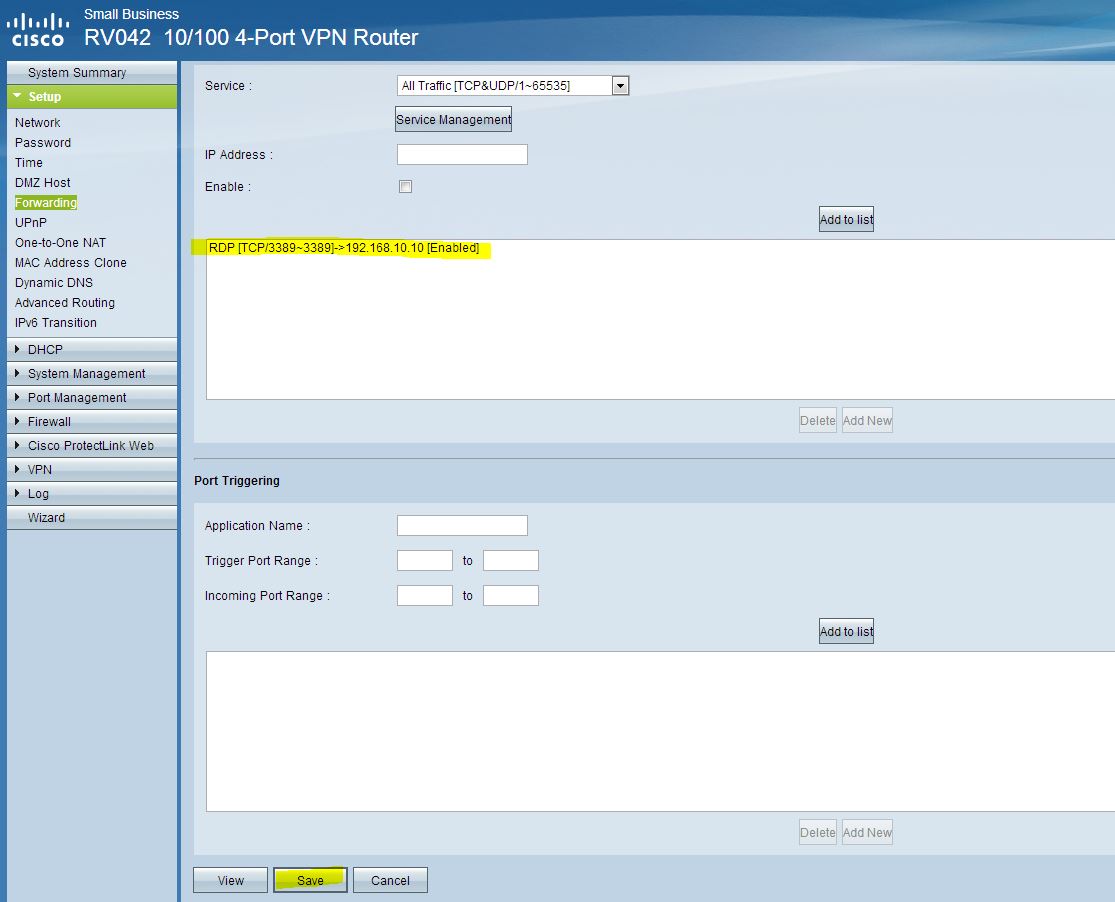The image size is (1115, 902).
Task: Open the Time settings page
Action: (x=28, y=162)
